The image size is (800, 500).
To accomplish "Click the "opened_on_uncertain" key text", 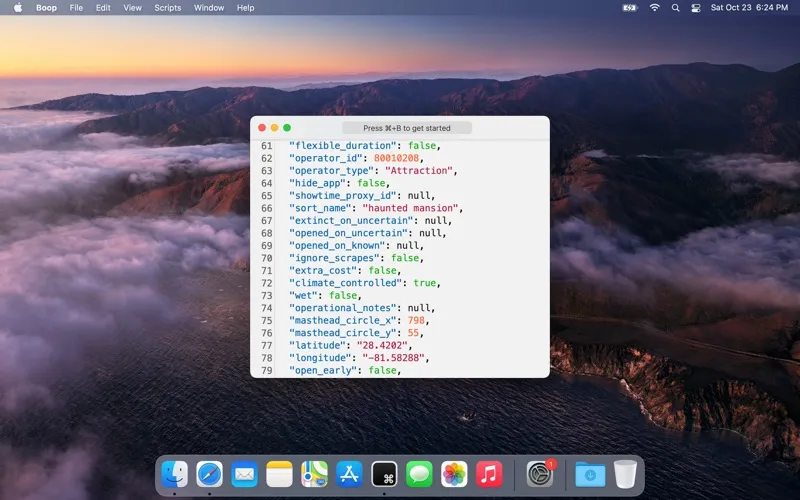I will click(348, 233).
